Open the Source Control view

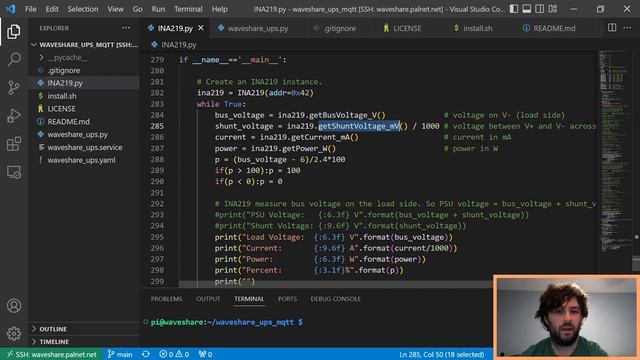(x=13, y=87)
